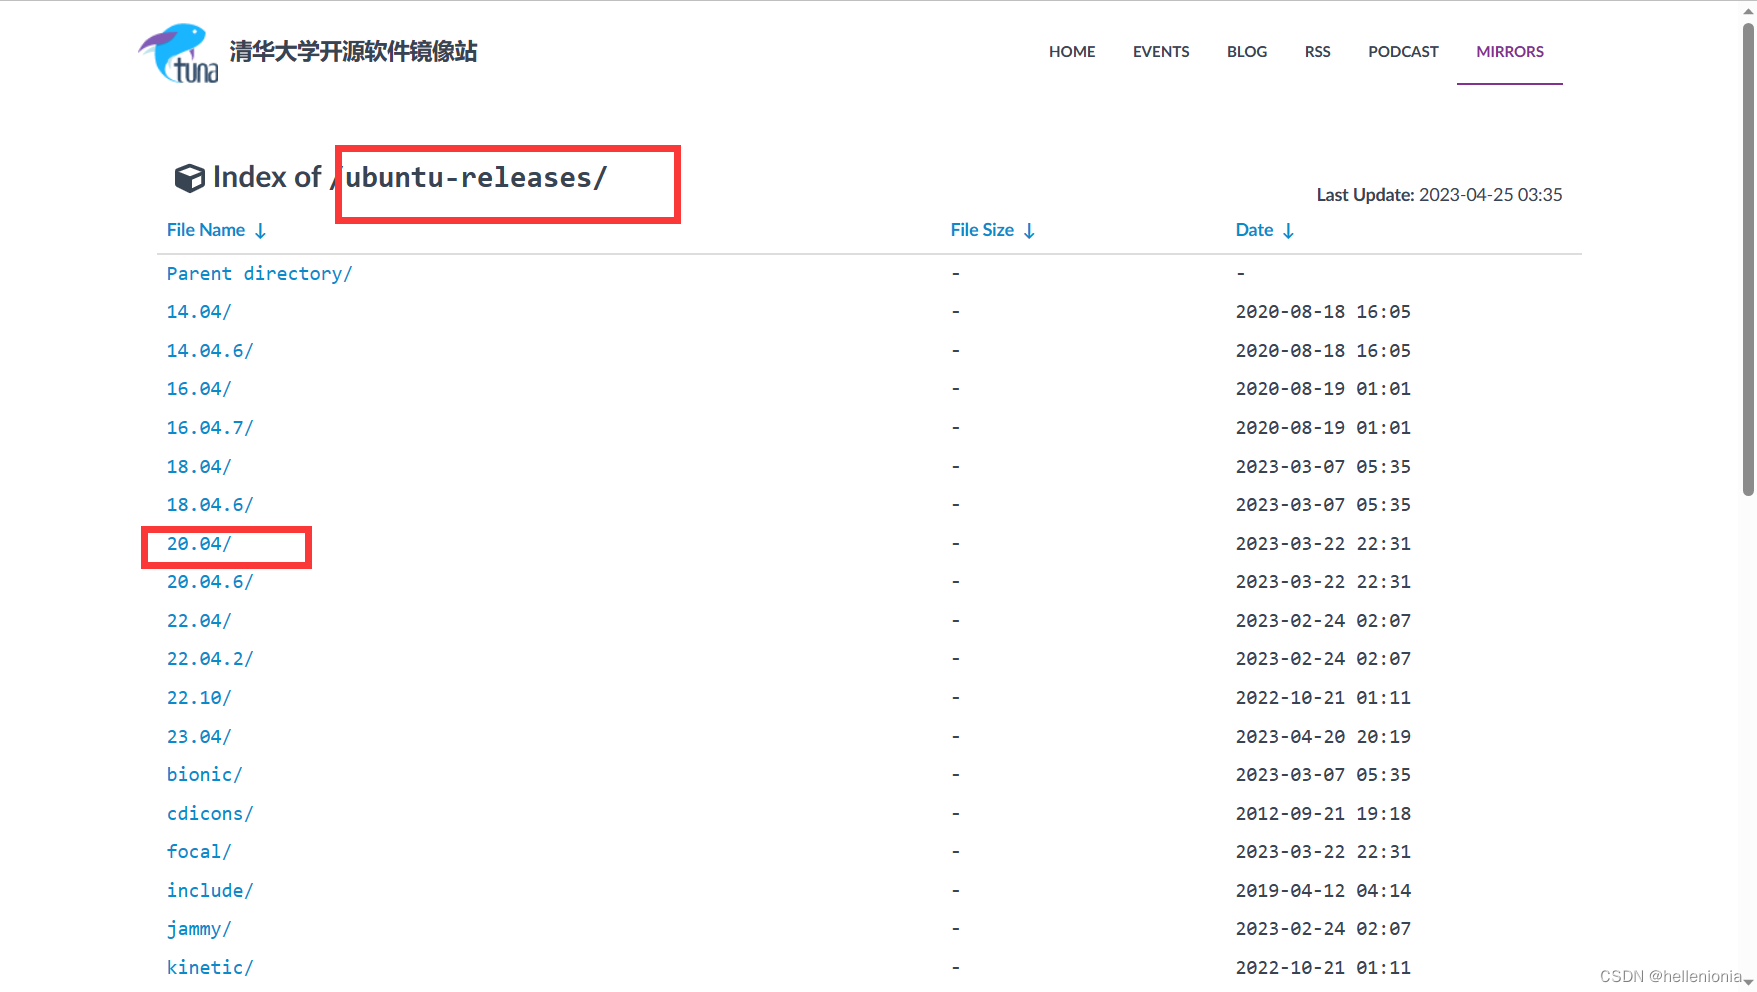Open the bionic/ directory
Screen dimensions: 1757x992
coord(204,775)
